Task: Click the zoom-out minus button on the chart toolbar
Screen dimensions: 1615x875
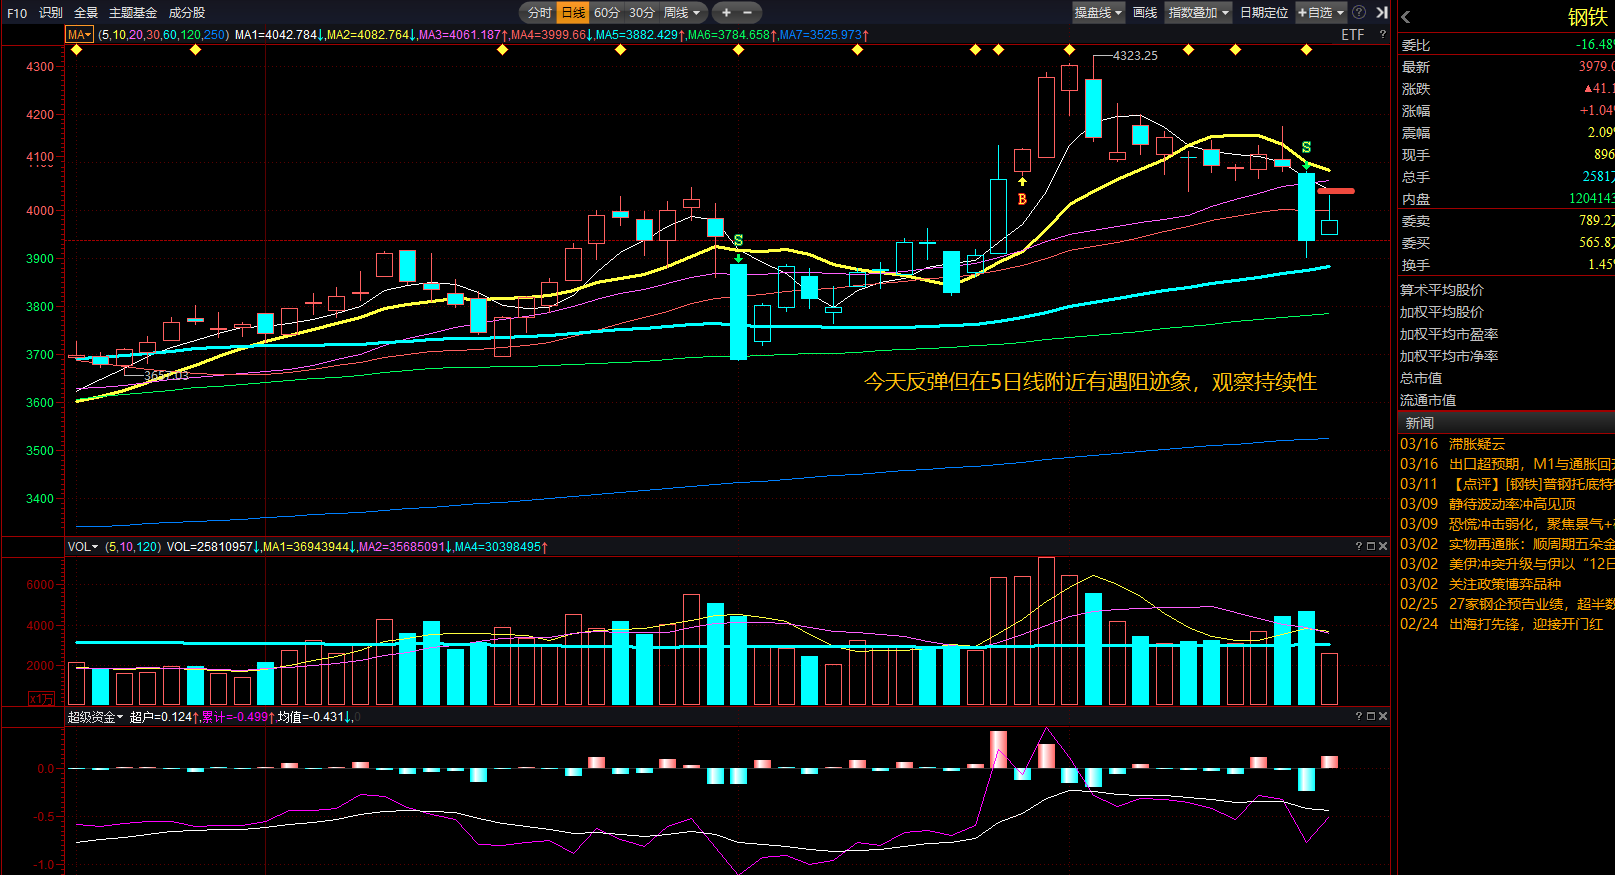Action: (x=747, y=13)
